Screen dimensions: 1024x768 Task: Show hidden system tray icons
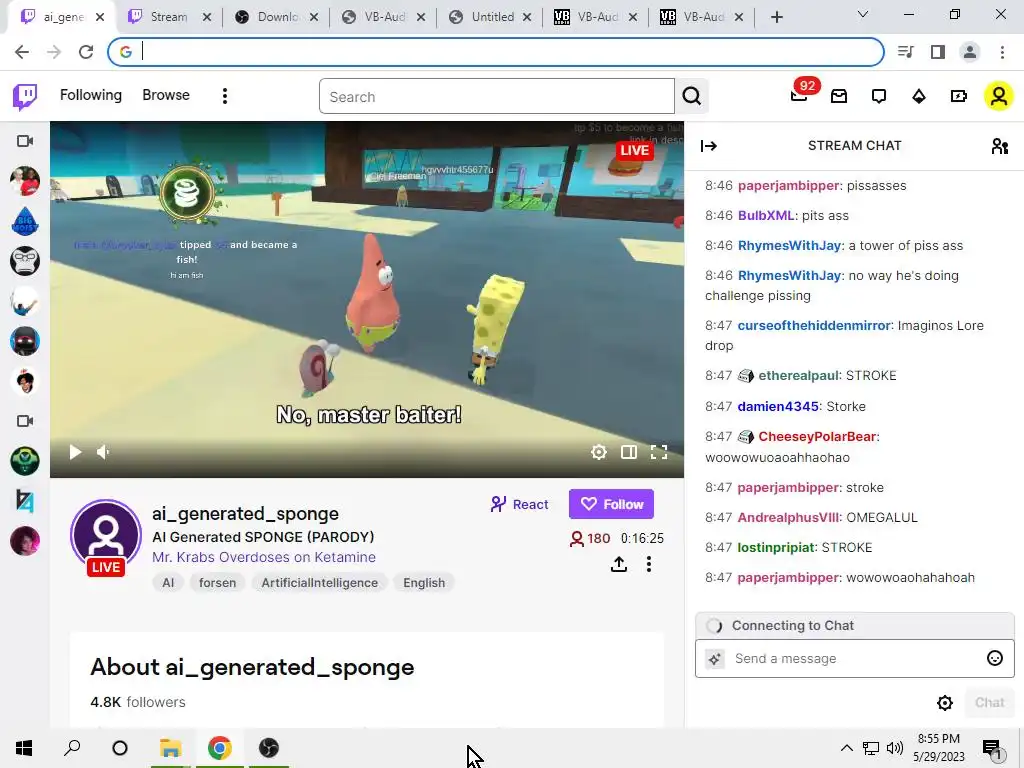(x=846, y=748)
